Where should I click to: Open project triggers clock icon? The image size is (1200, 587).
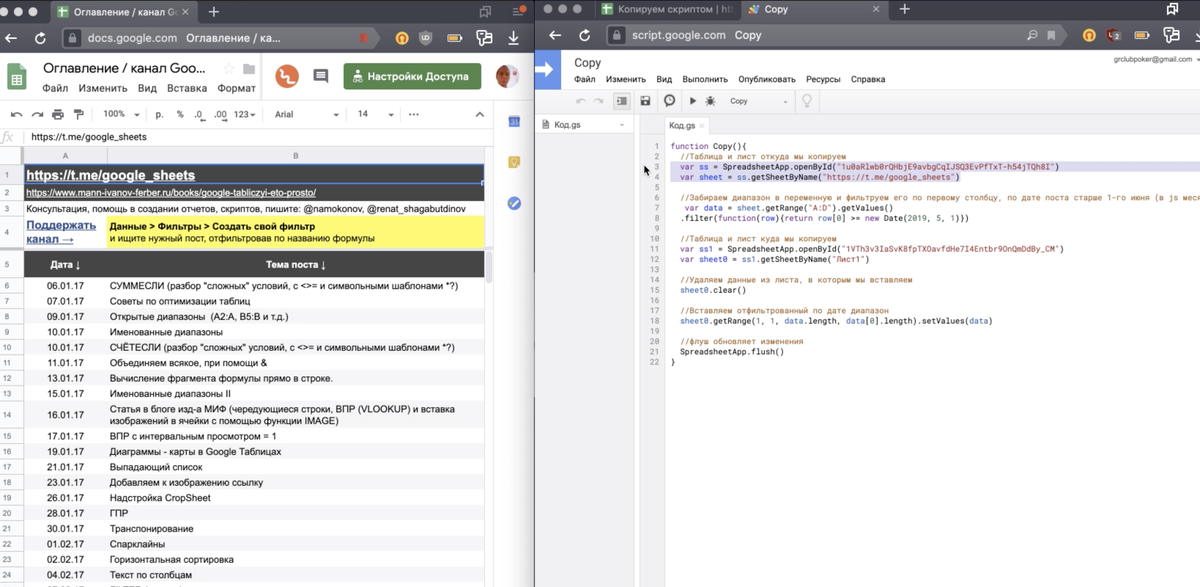tap(669, 101)
